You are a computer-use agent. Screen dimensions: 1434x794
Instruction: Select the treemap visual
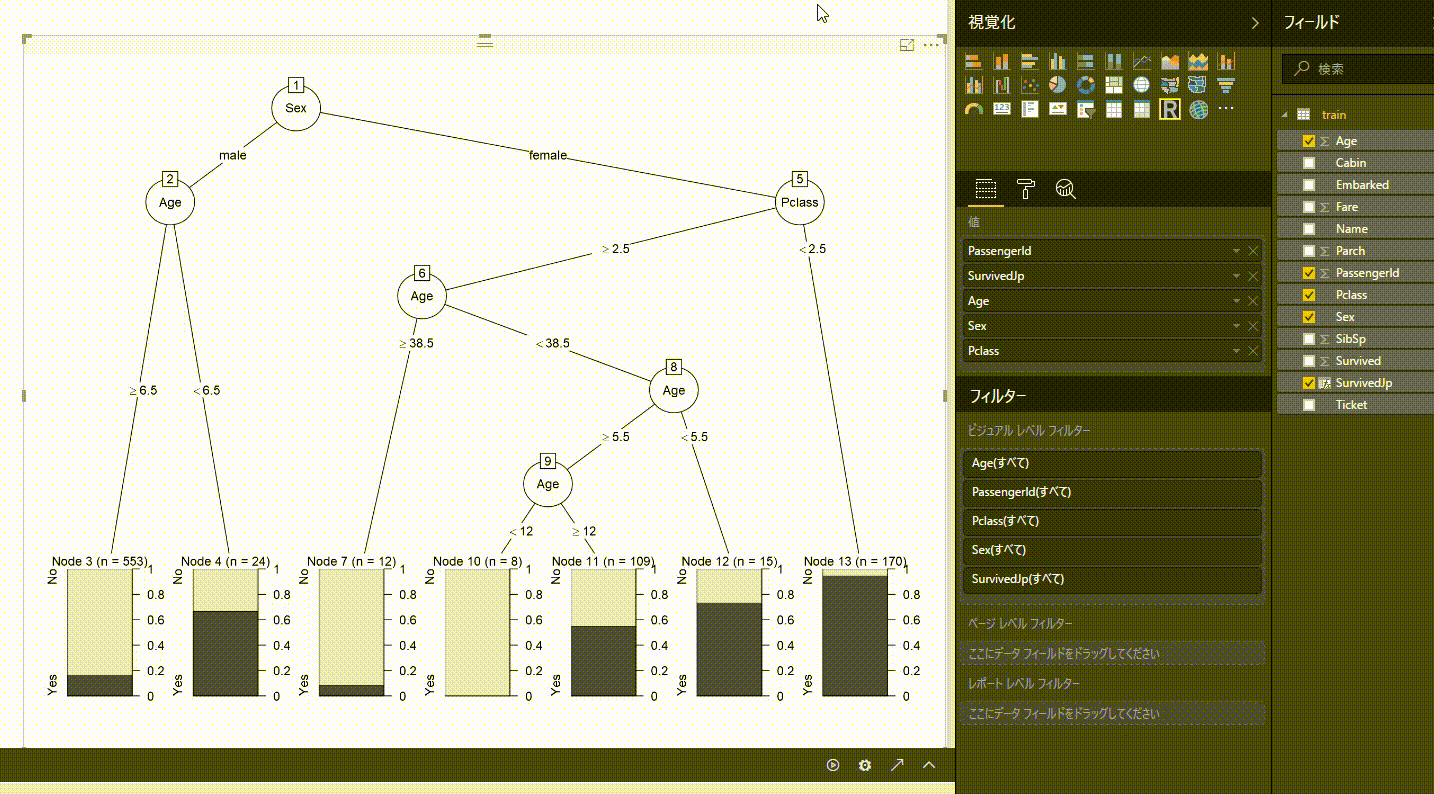pyautogui.click(x=1114, y=85)
